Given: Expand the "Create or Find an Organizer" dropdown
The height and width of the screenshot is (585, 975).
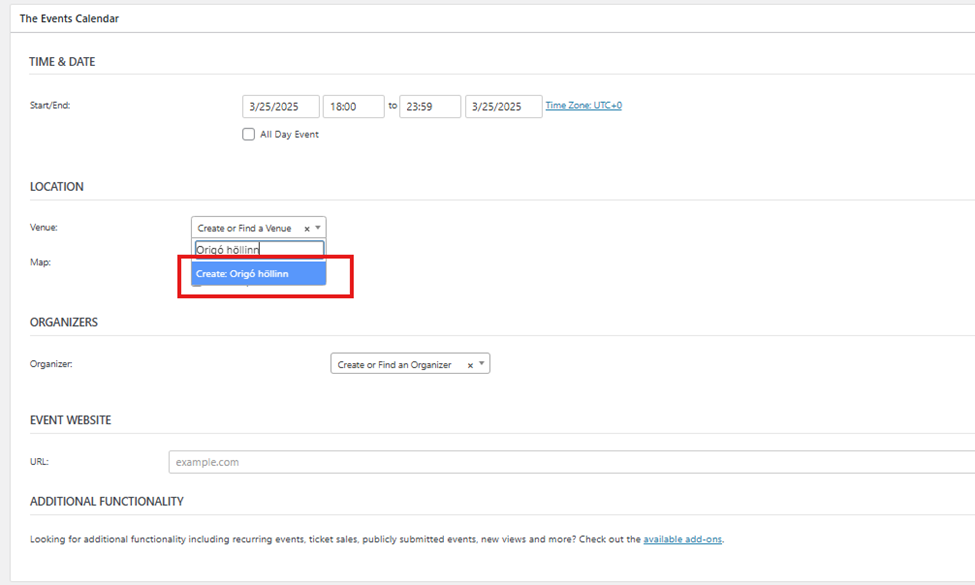Looking at the screenshot, I should click(394, 365).
